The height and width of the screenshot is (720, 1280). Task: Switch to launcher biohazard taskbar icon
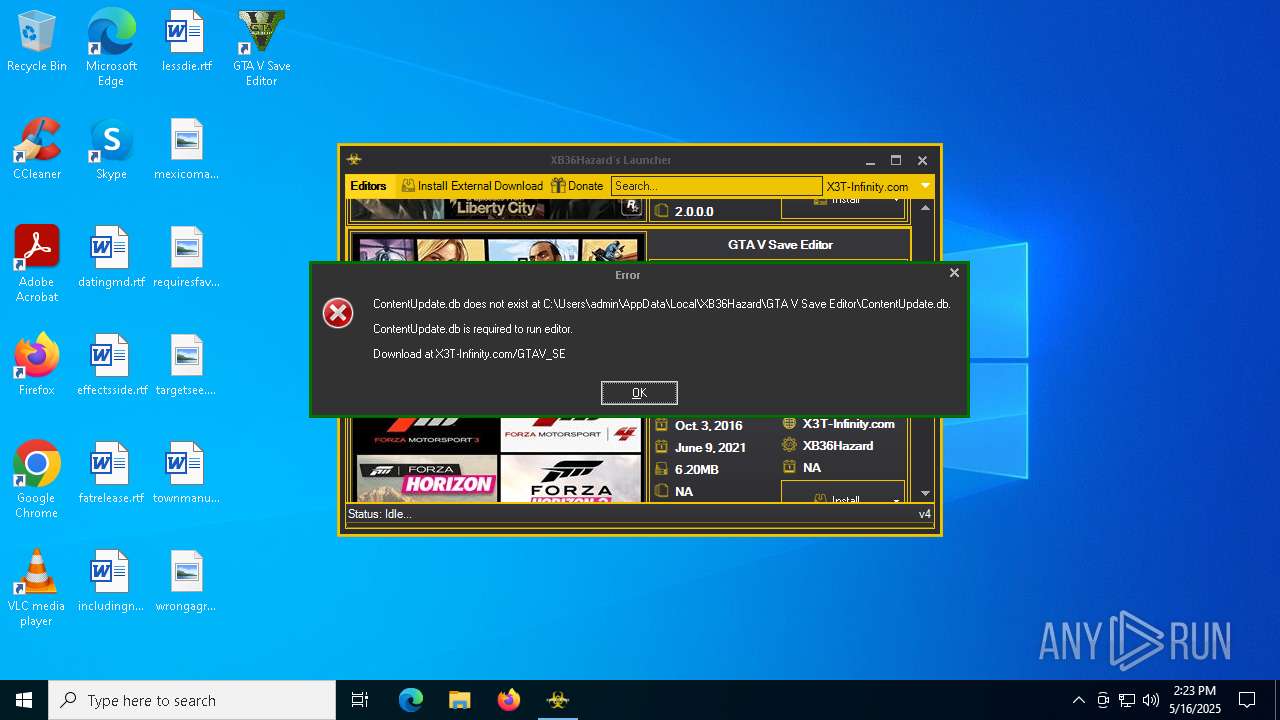click(557, 700)
